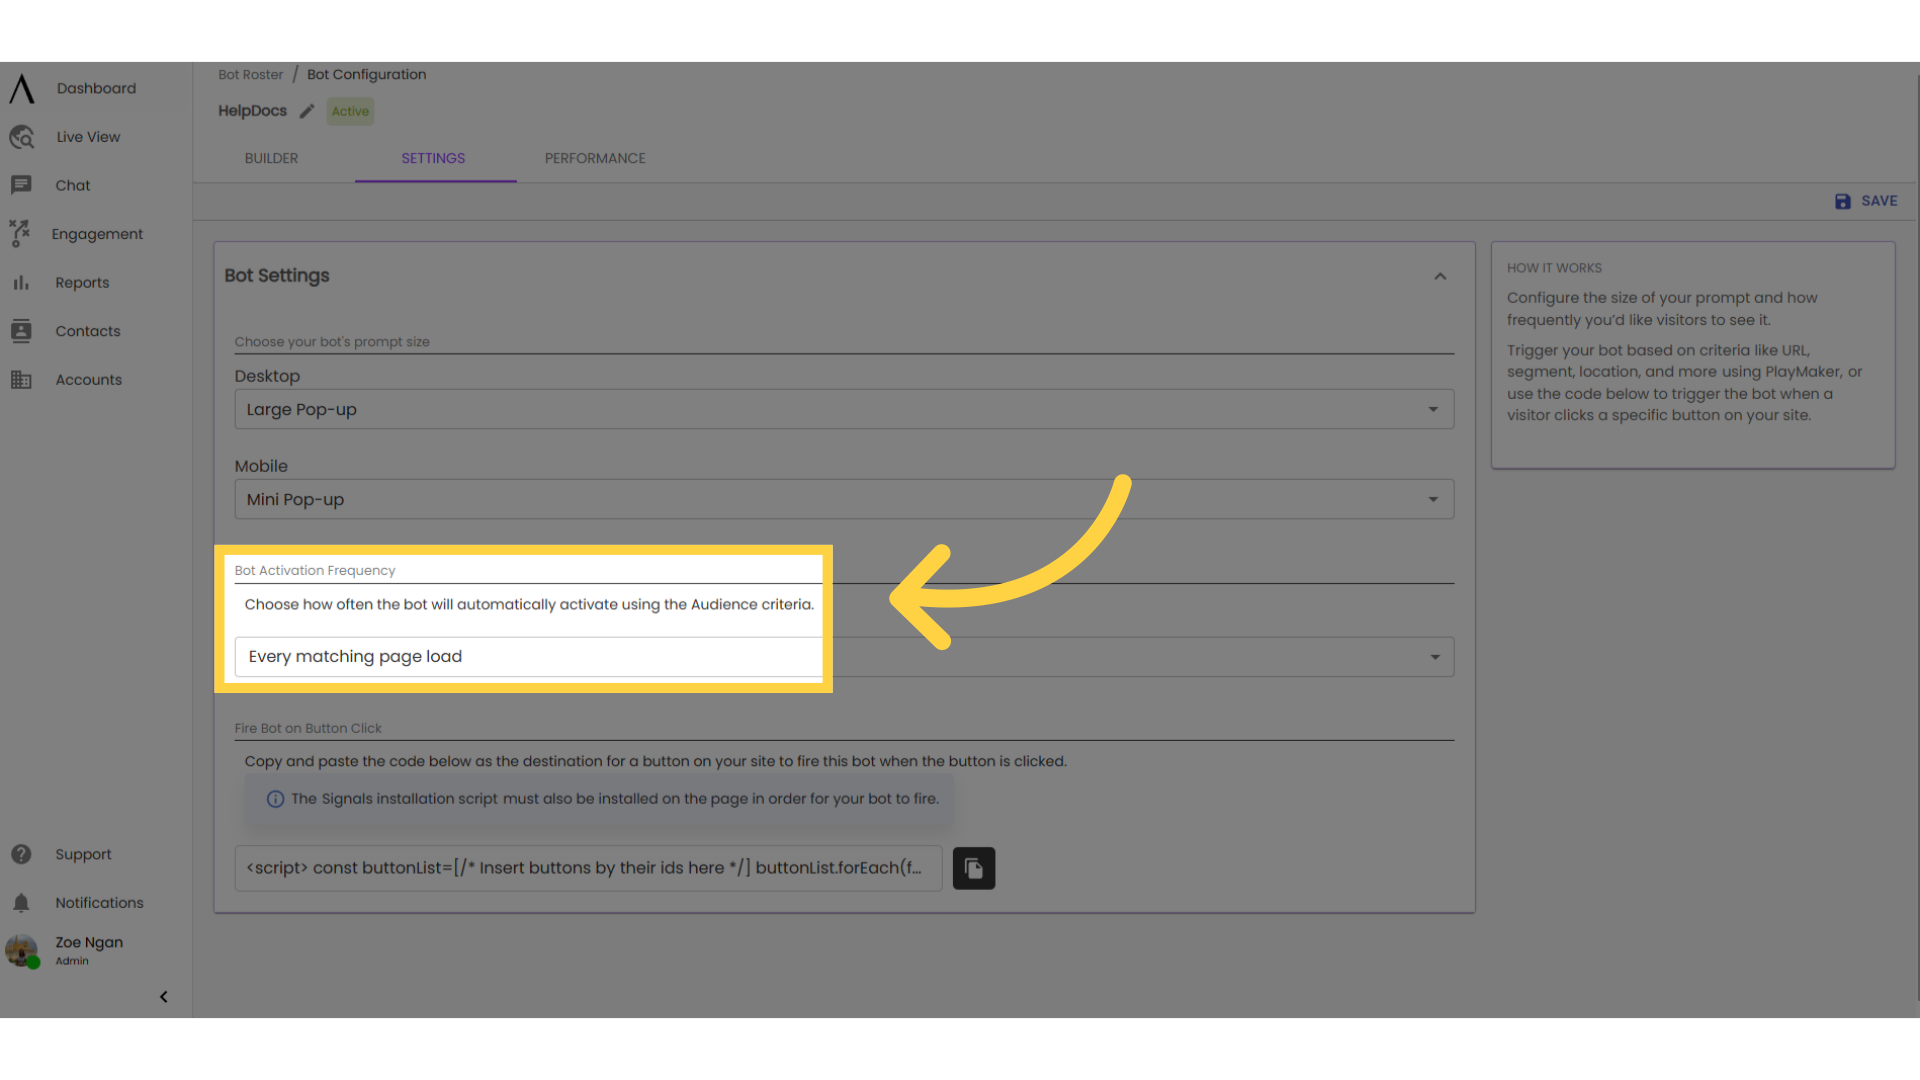Click the Support question mark icon
The width and height of the screenshot is (1920, 1080).
tap(21, 854)
